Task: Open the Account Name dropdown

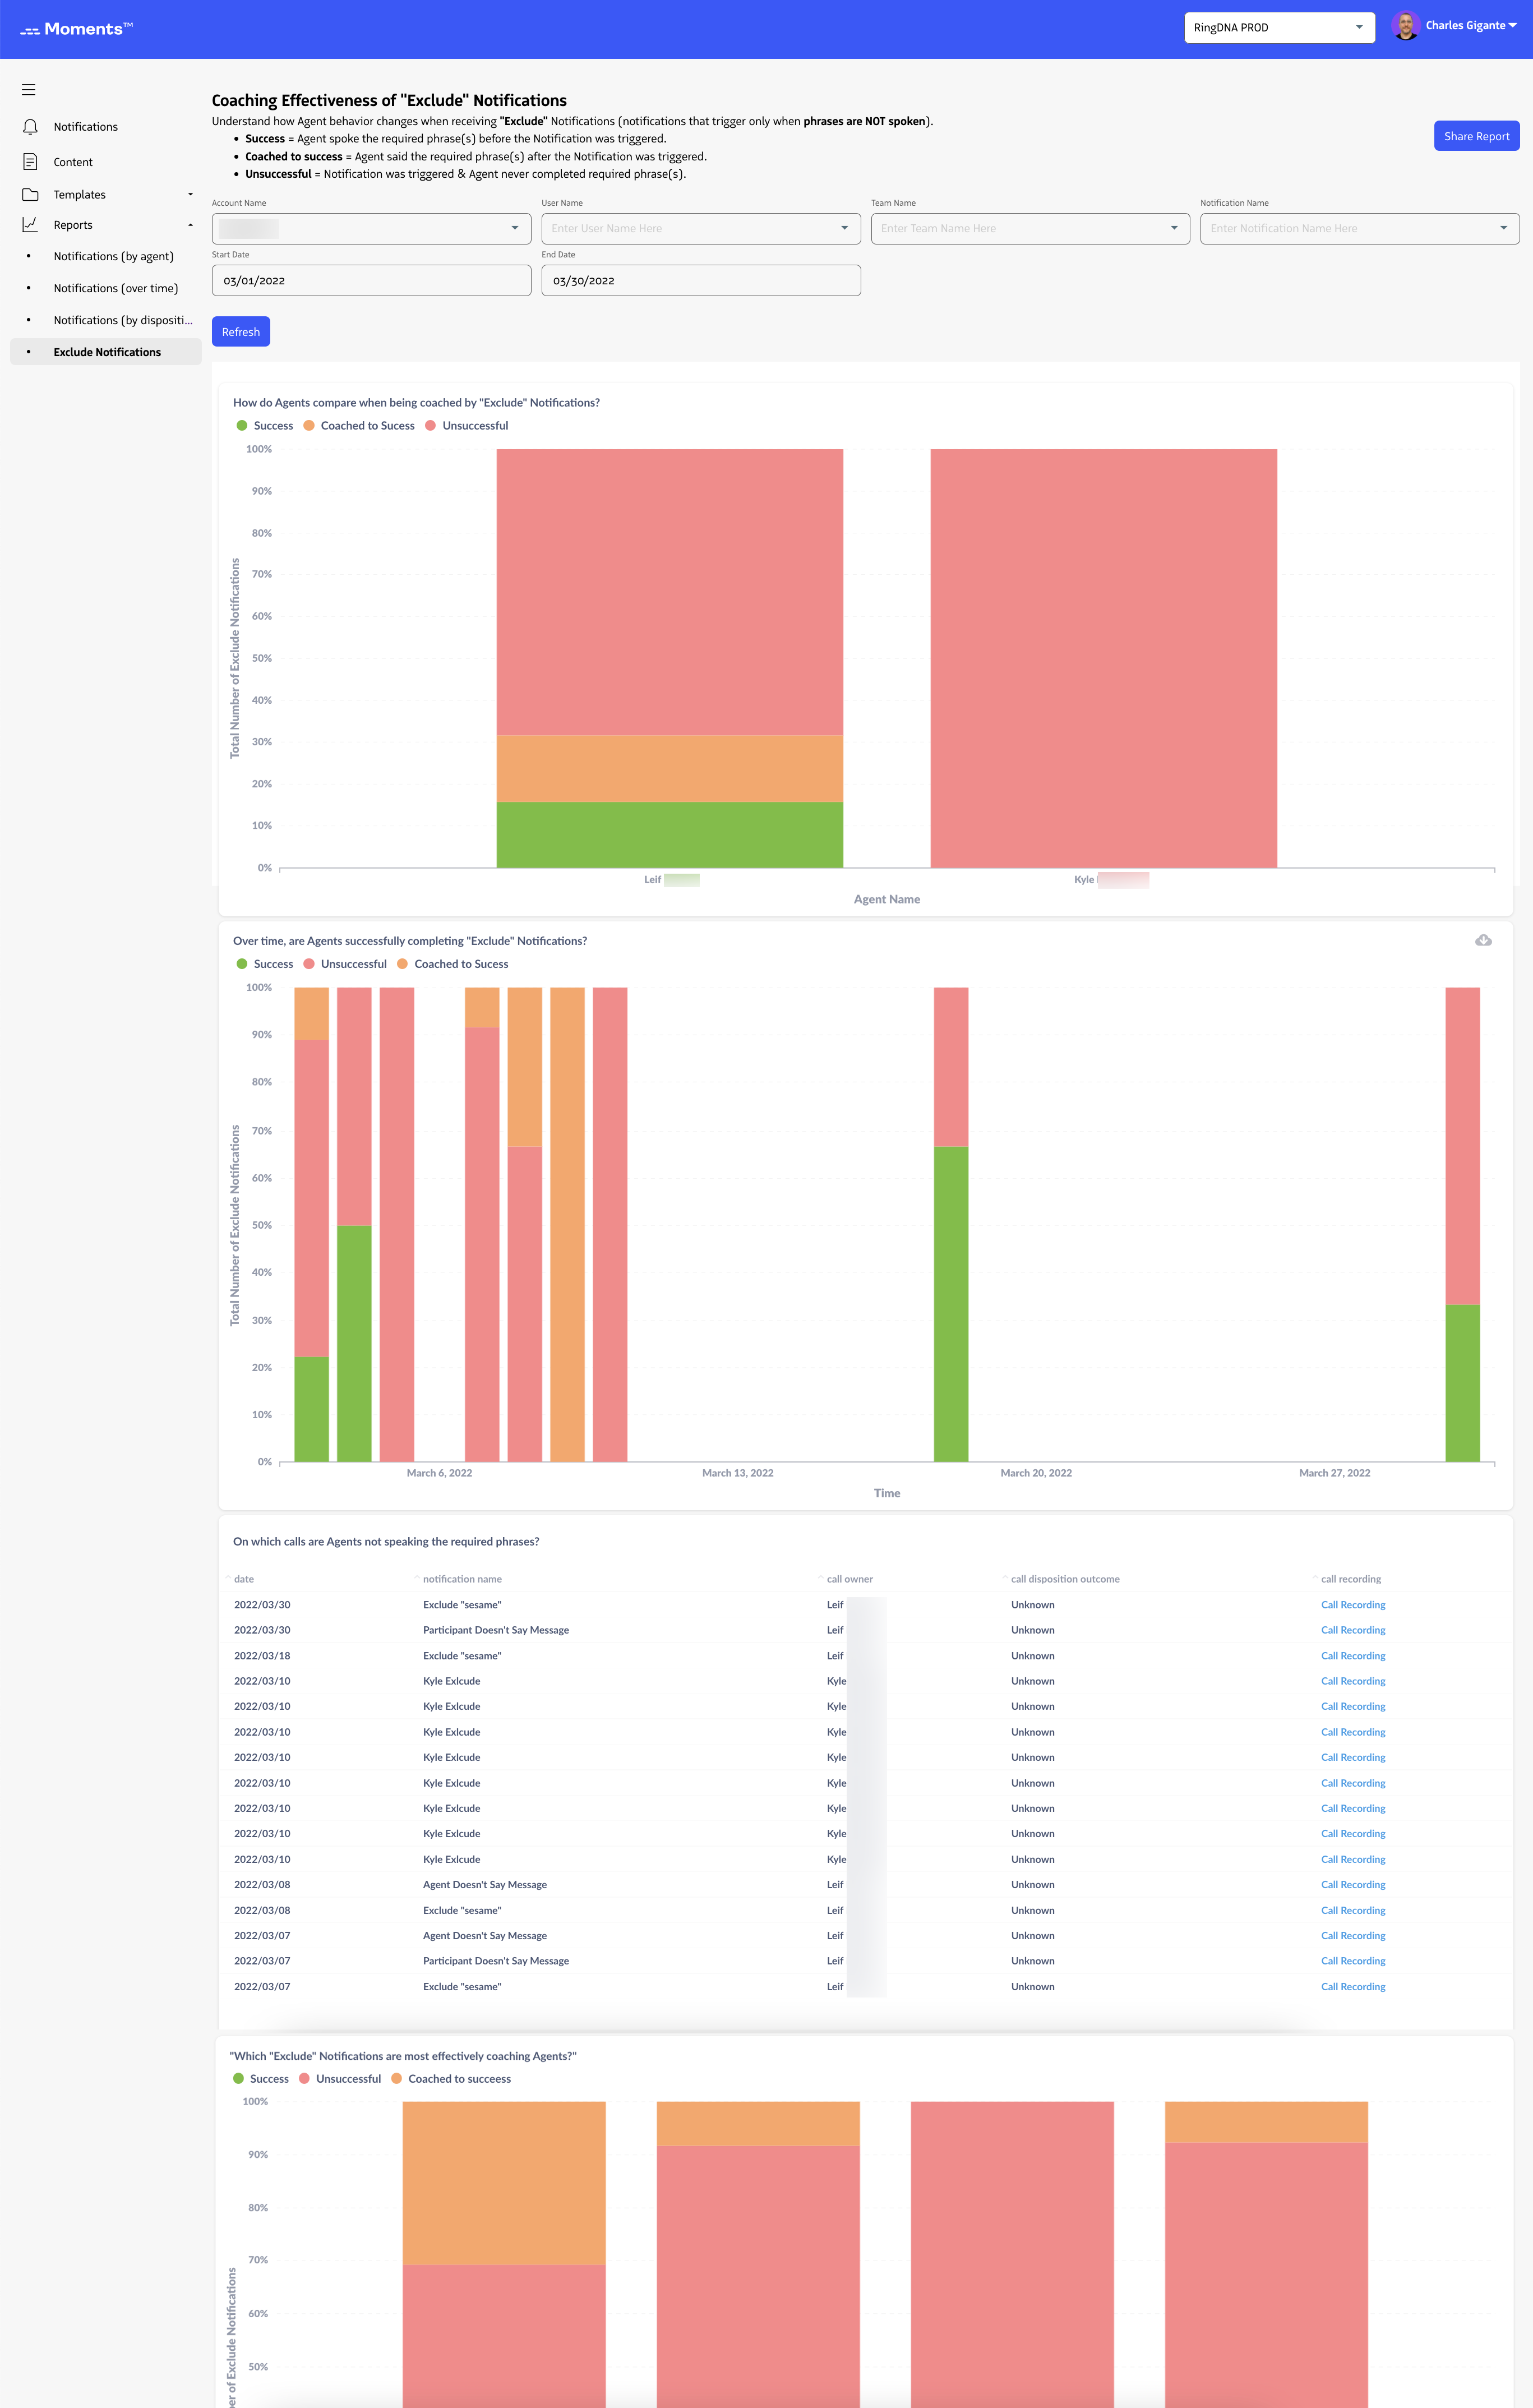Action: [371, 229]
